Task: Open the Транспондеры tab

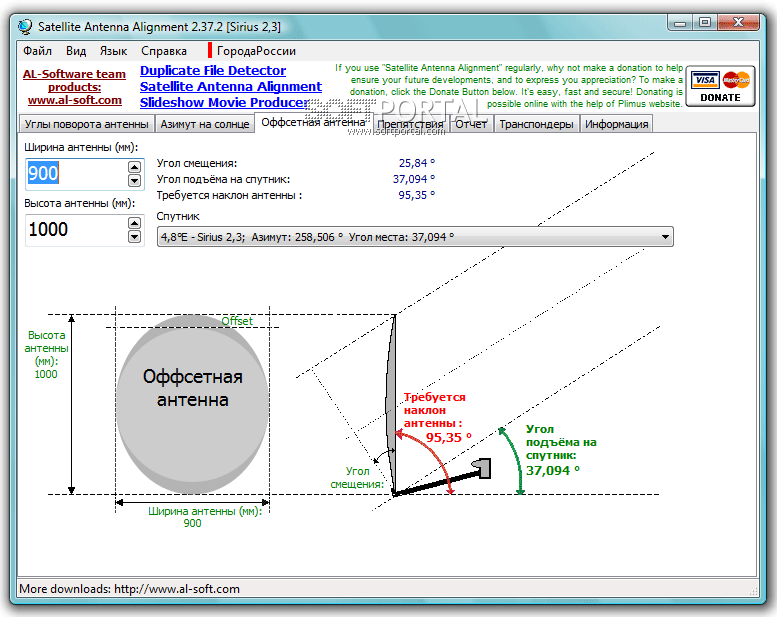Action: click(536, 124)
